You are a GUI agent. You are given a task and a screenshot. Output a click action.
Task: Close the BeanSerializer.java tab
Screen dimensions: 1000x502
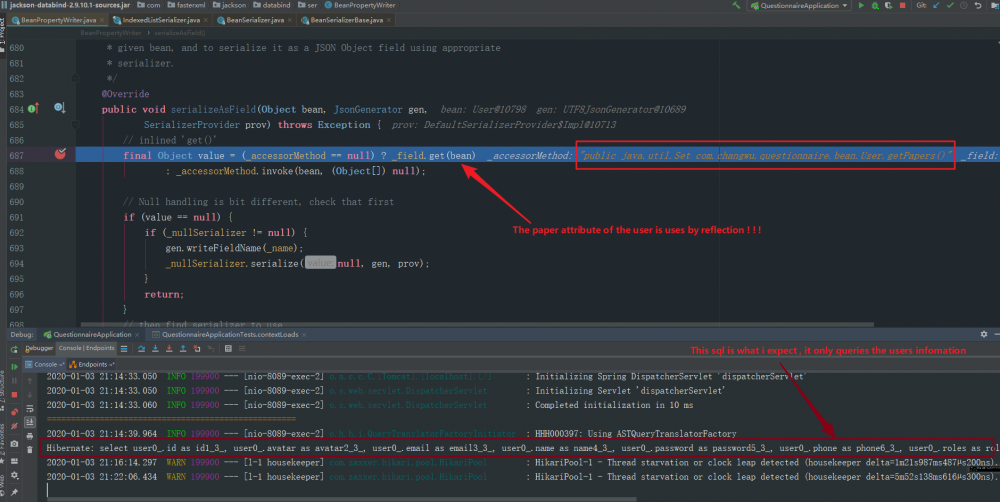point(290,20)
